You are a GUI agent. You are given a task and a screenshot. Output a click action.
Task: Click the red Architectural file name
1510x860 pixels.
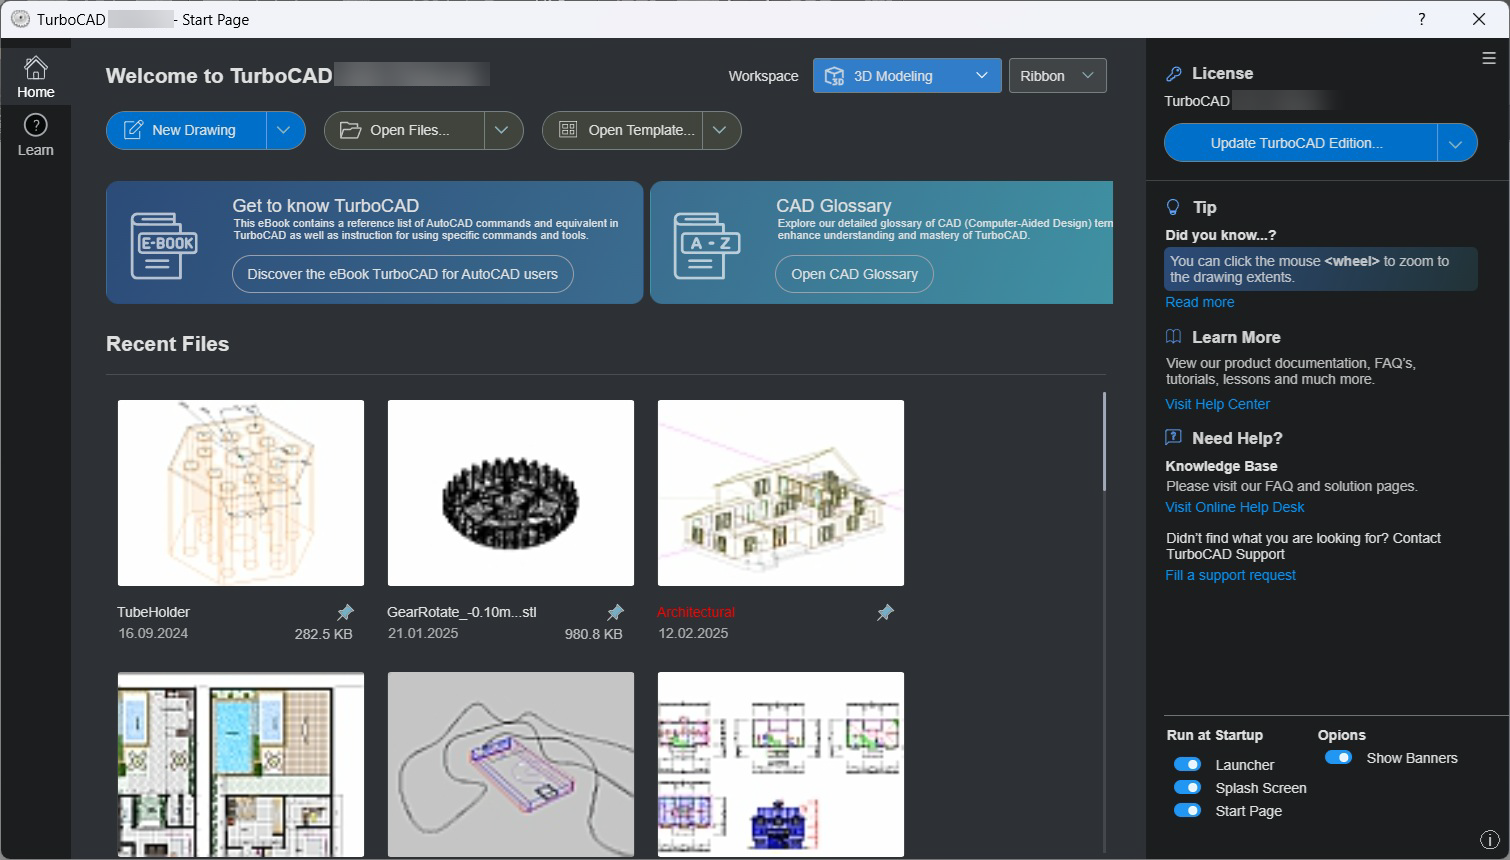(x=696, y=612)
